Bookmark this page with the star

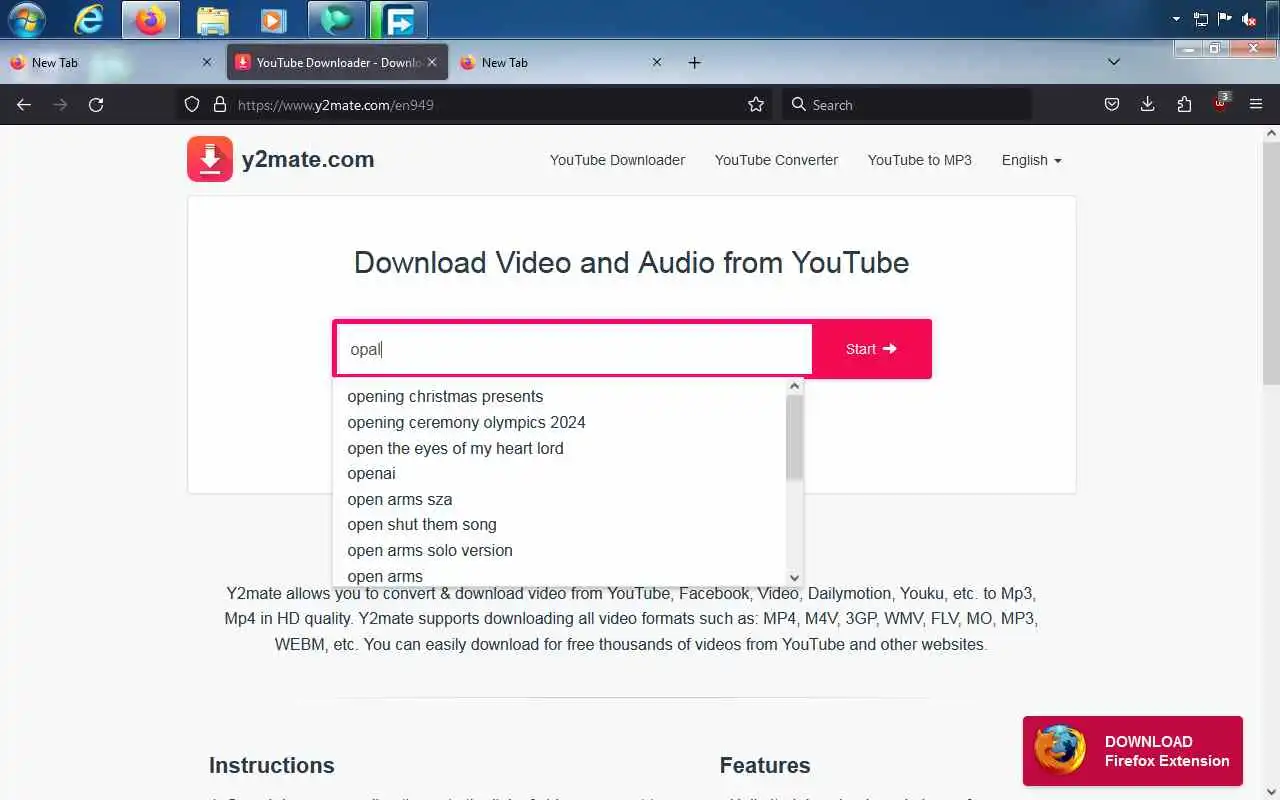point(756,104)
